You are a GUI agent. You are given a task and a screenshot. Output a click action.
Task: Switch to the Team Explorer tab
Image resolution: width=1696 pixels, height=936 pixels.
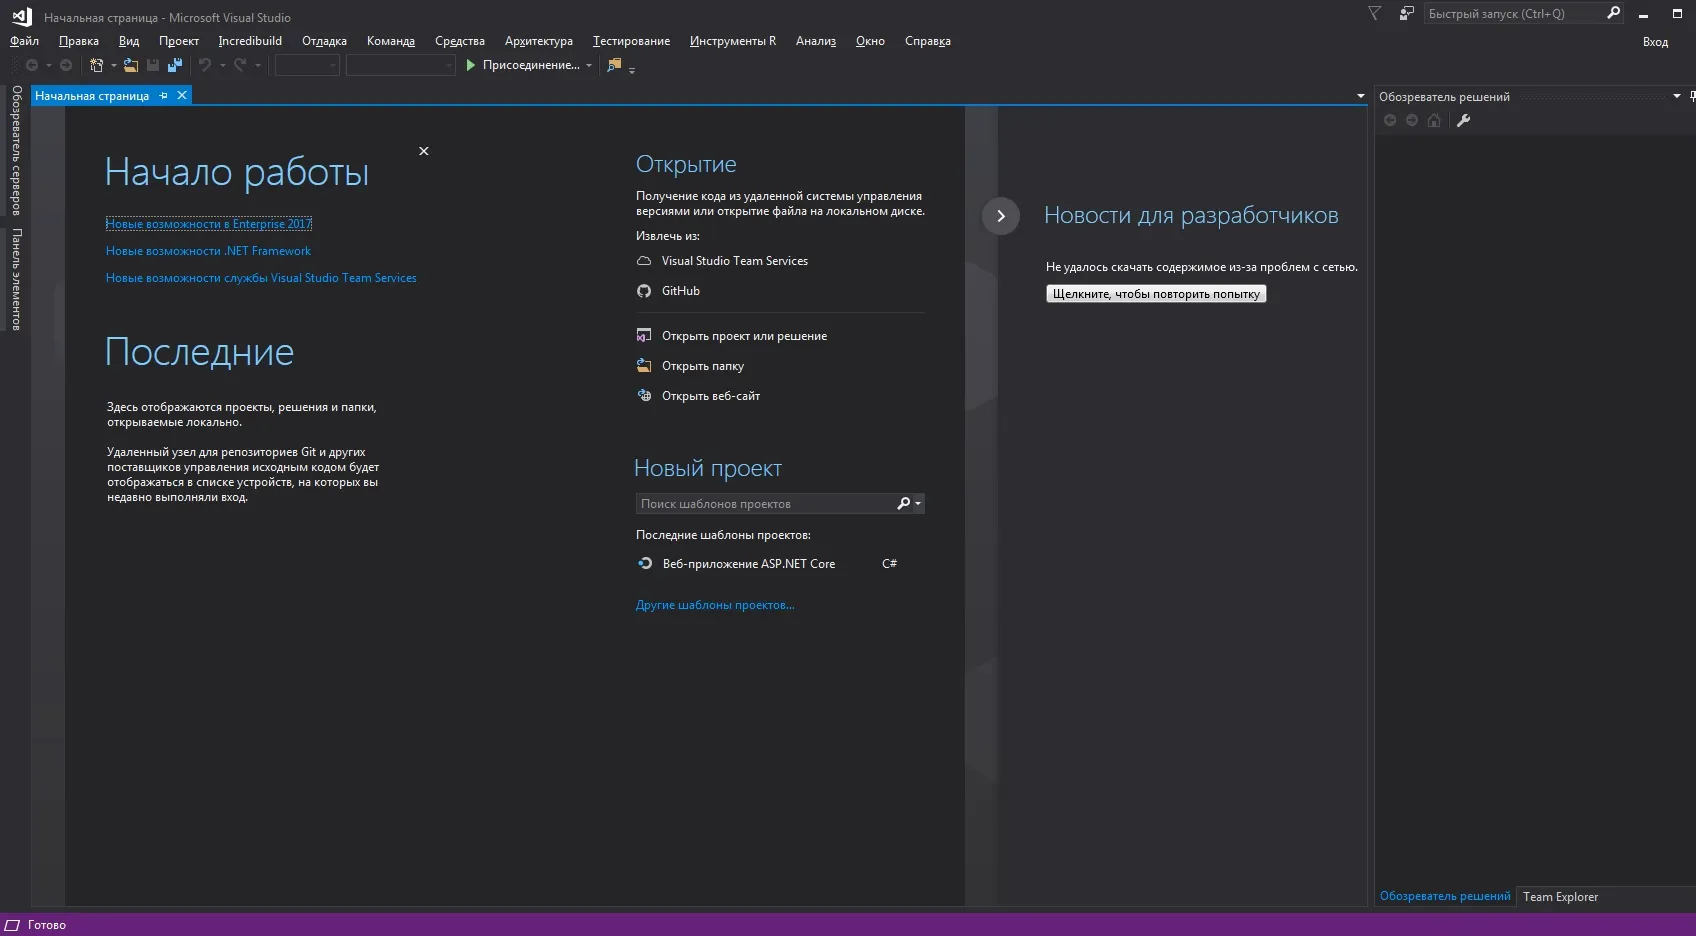(1560, 897)
